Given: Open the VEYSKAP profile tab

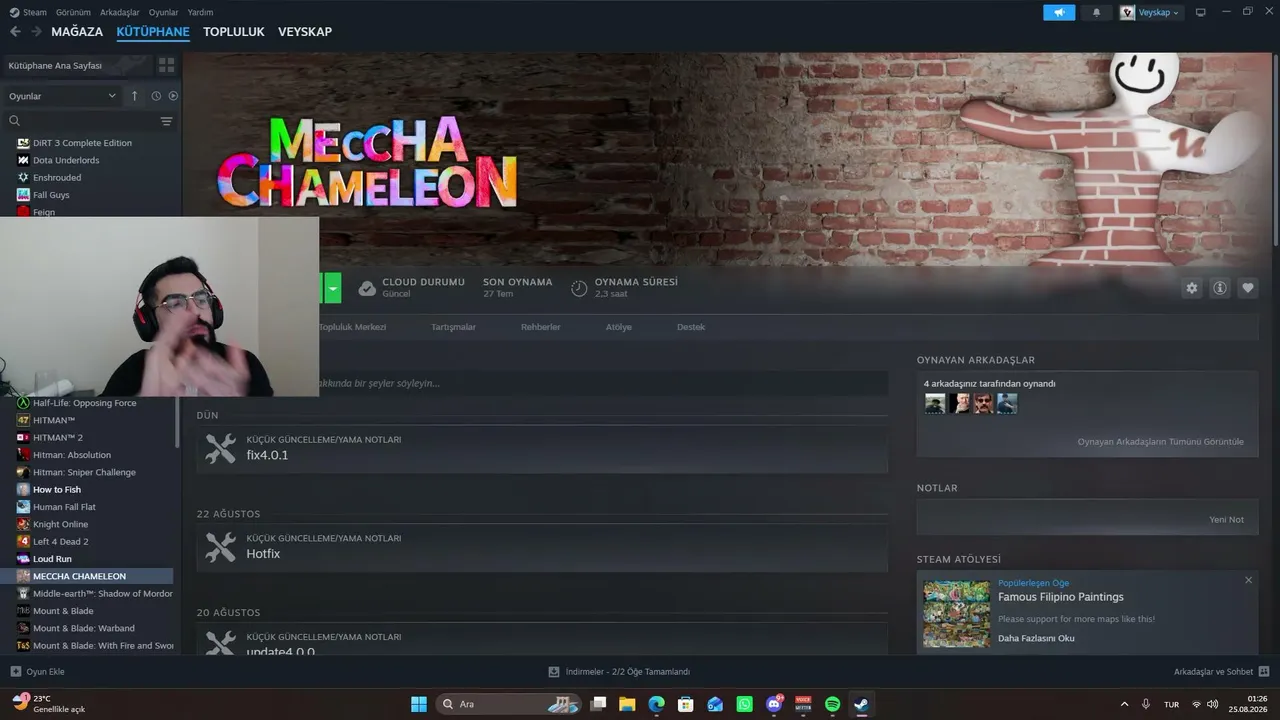Looking at the screenshot, I should click(x=305, y=32).
